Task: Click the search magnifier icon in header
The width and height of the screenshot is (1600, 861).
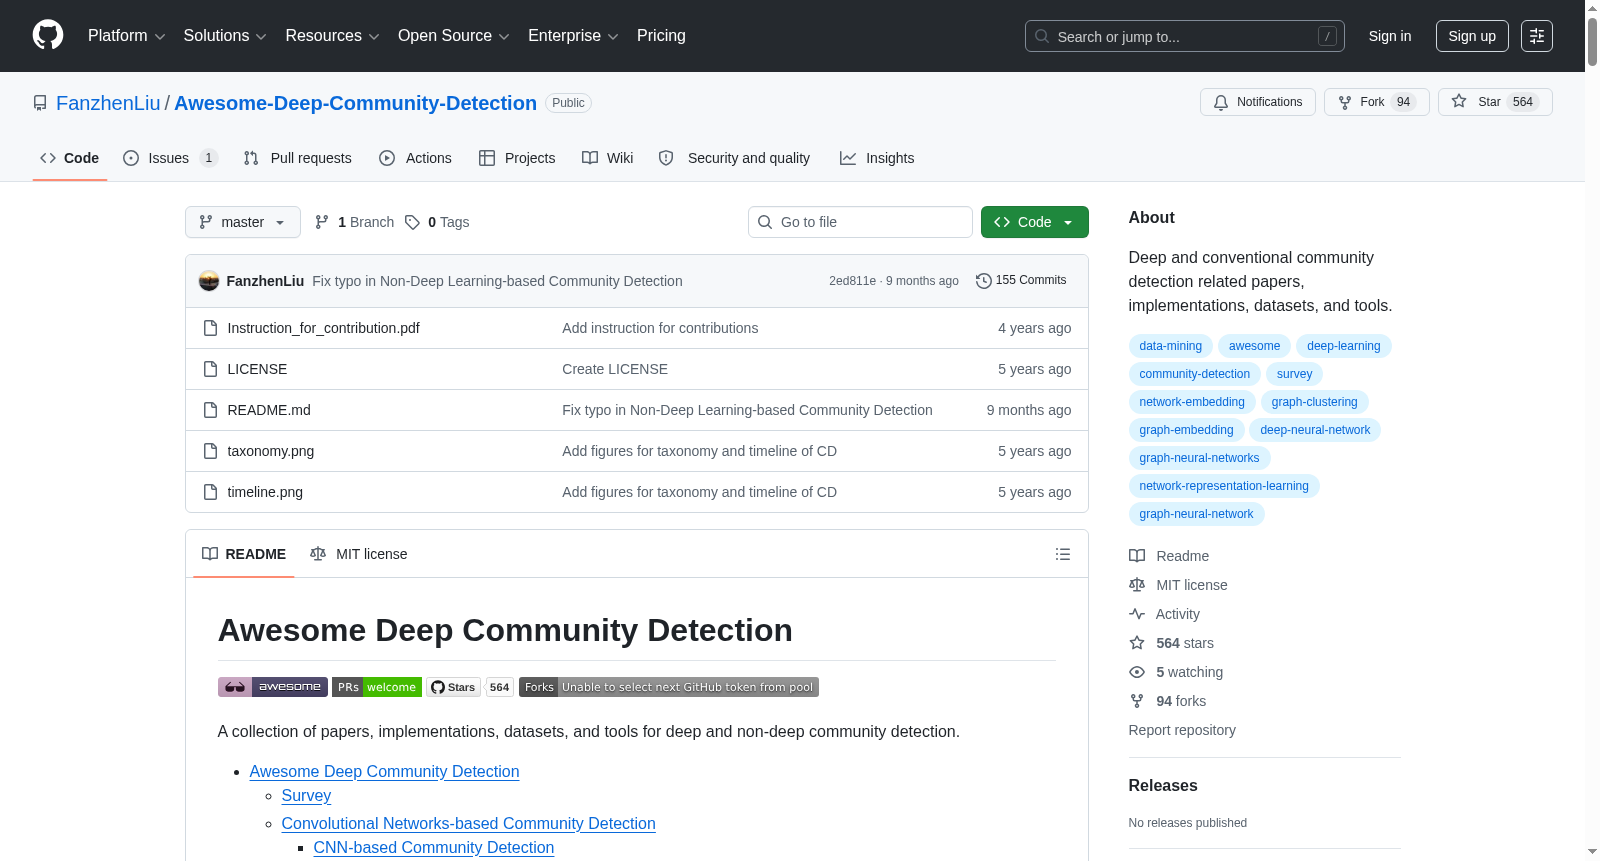Action: point(1042,36)
